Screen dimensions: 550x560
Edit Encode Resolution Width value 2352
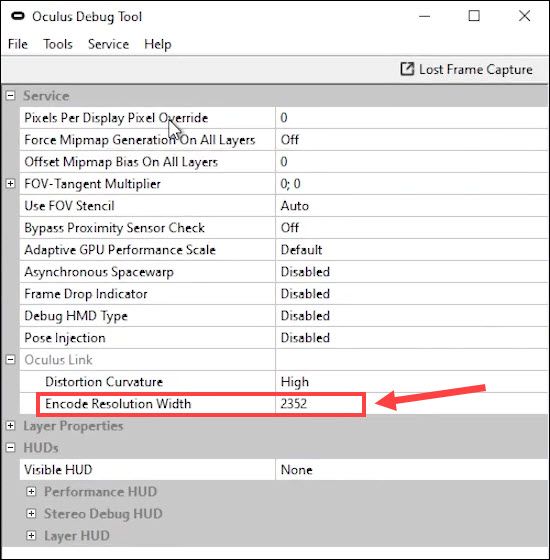point(412,404)
